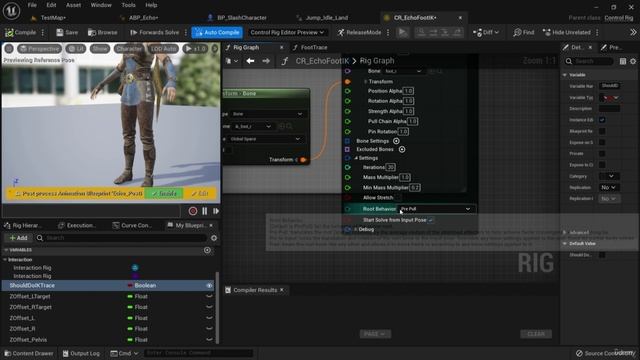Click Enable on the post process warning
The width and height of the screenshot is (640, 360).
164,193
